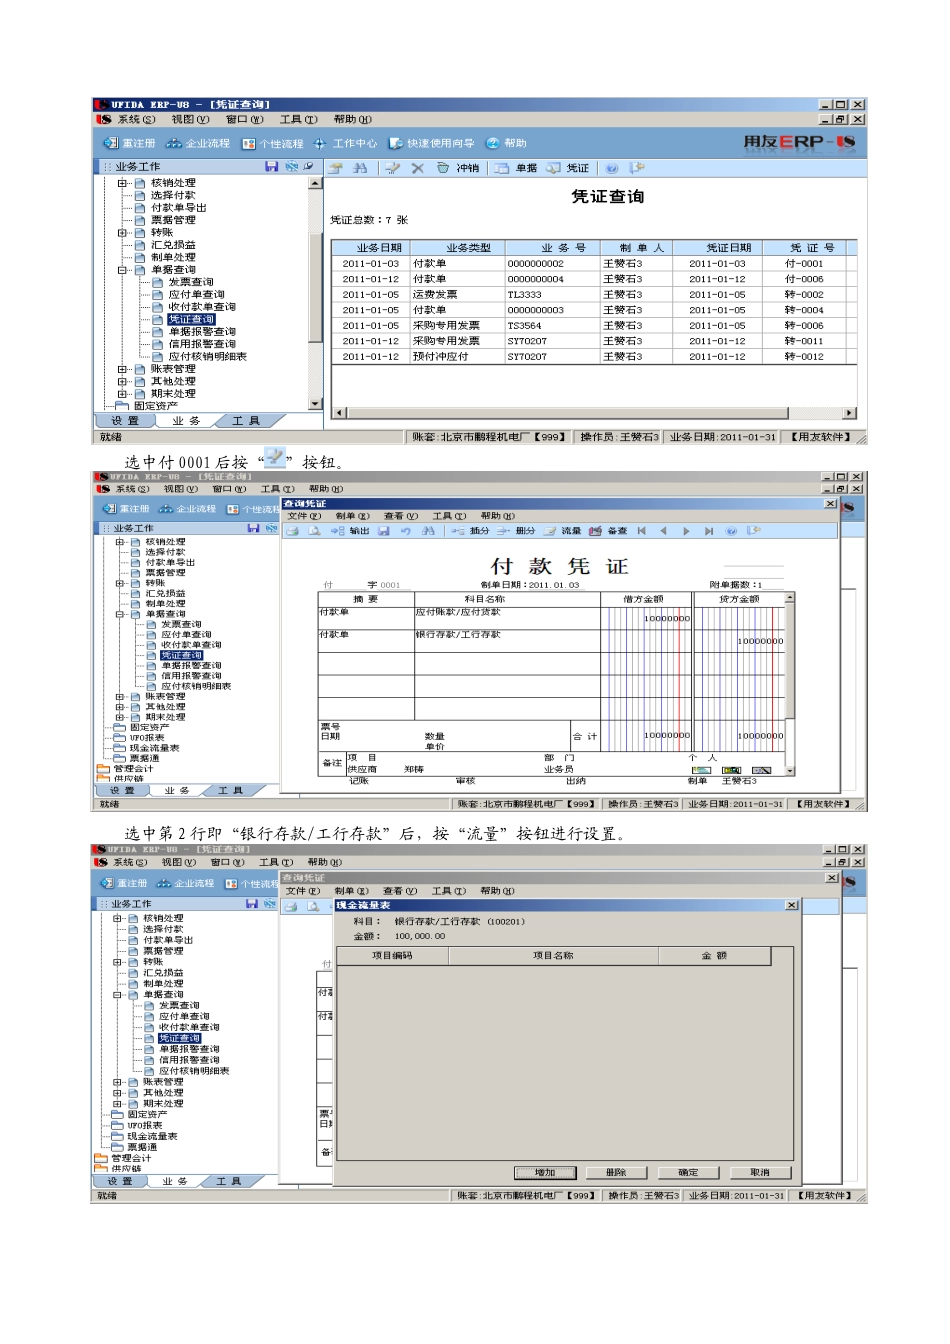Image resolution: width=950 pixels, height=1344 pixels.
Task: Open 视图(V) menu in the first screenshot
Action: 190,119
